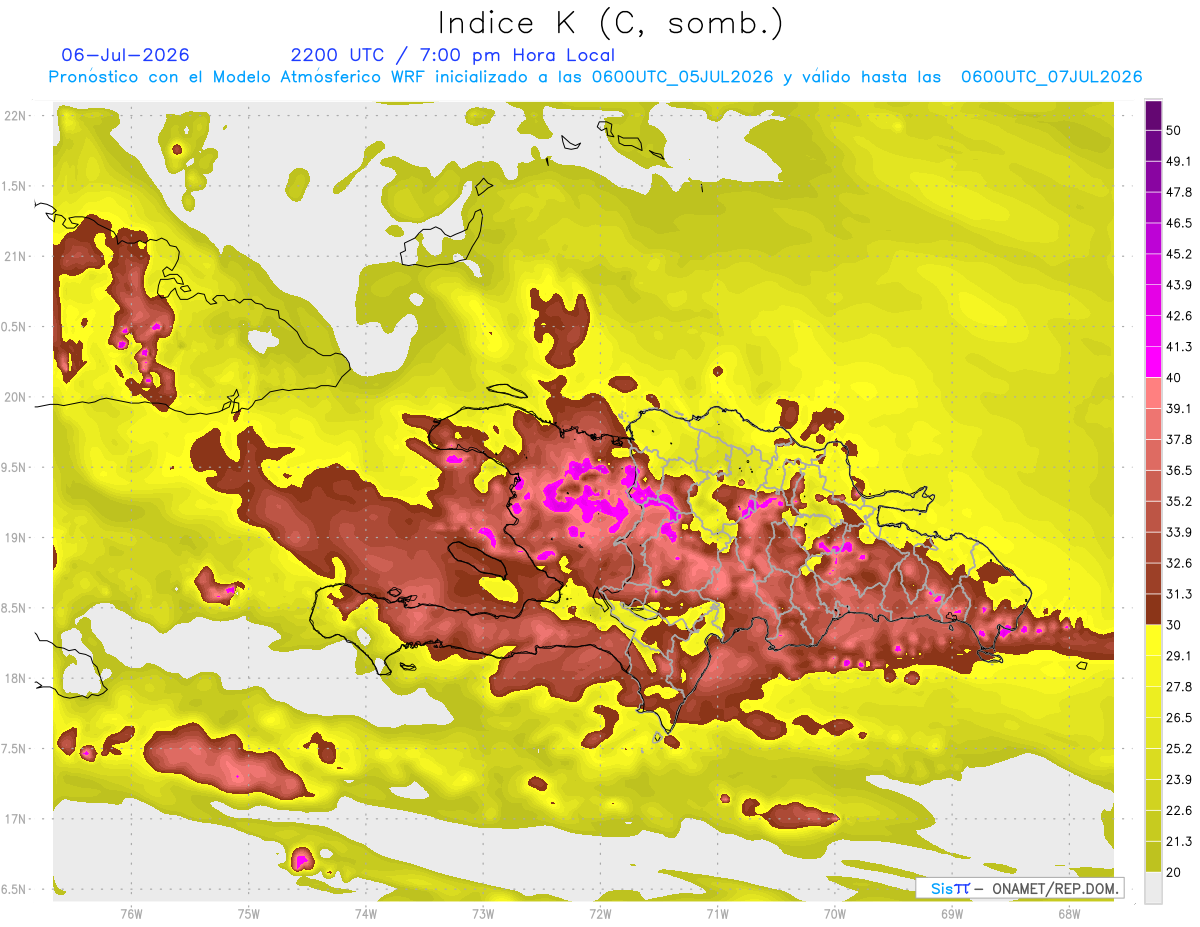Click the colorbar value "47.8"
The width and height of the screenshot is (1200, 927).
pos(1180,192)
